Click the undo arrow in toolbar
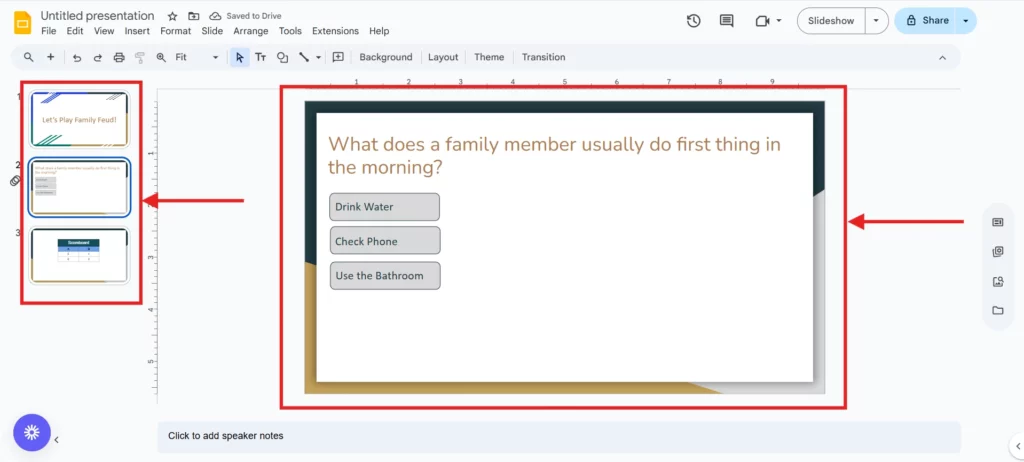This screenshot has width=1024, height=462. click(x=77, y=58)
